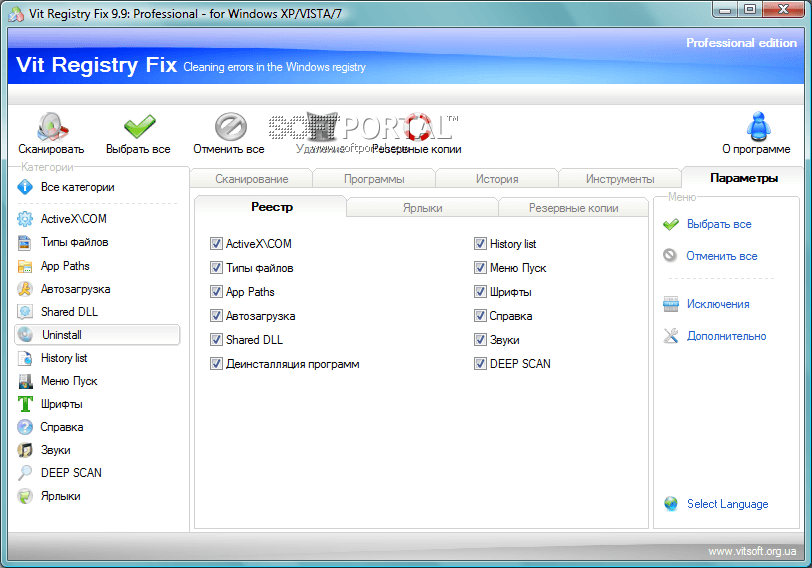Switch to the Ярлыки sub-tab
Viewport: 812px width, 568px height.
click(423, 208)
